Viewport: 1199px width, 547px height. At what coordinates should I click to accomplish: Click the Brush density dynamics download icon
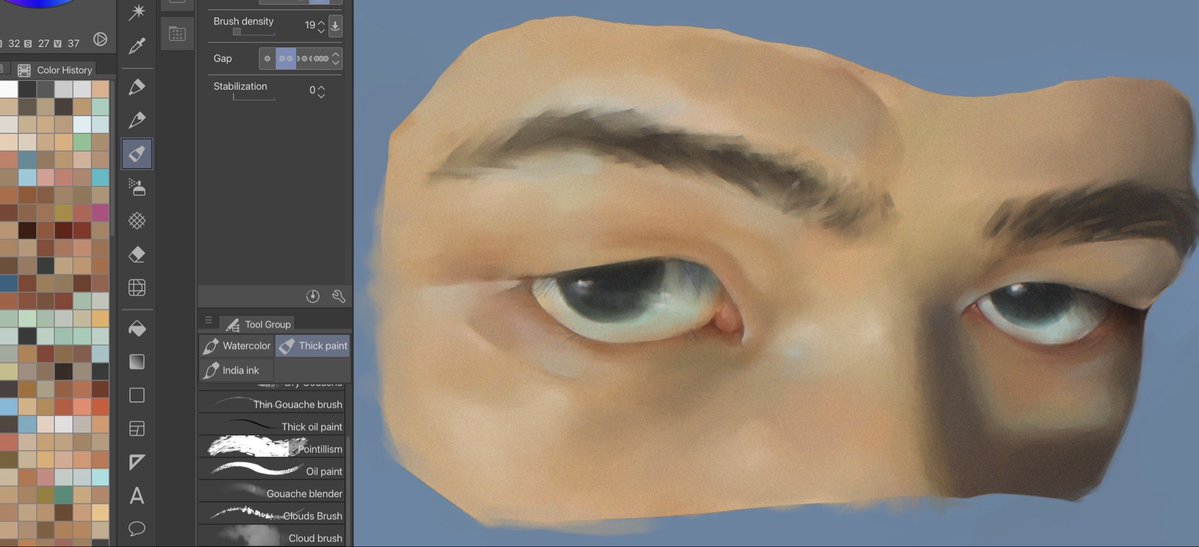coord(335,25)
